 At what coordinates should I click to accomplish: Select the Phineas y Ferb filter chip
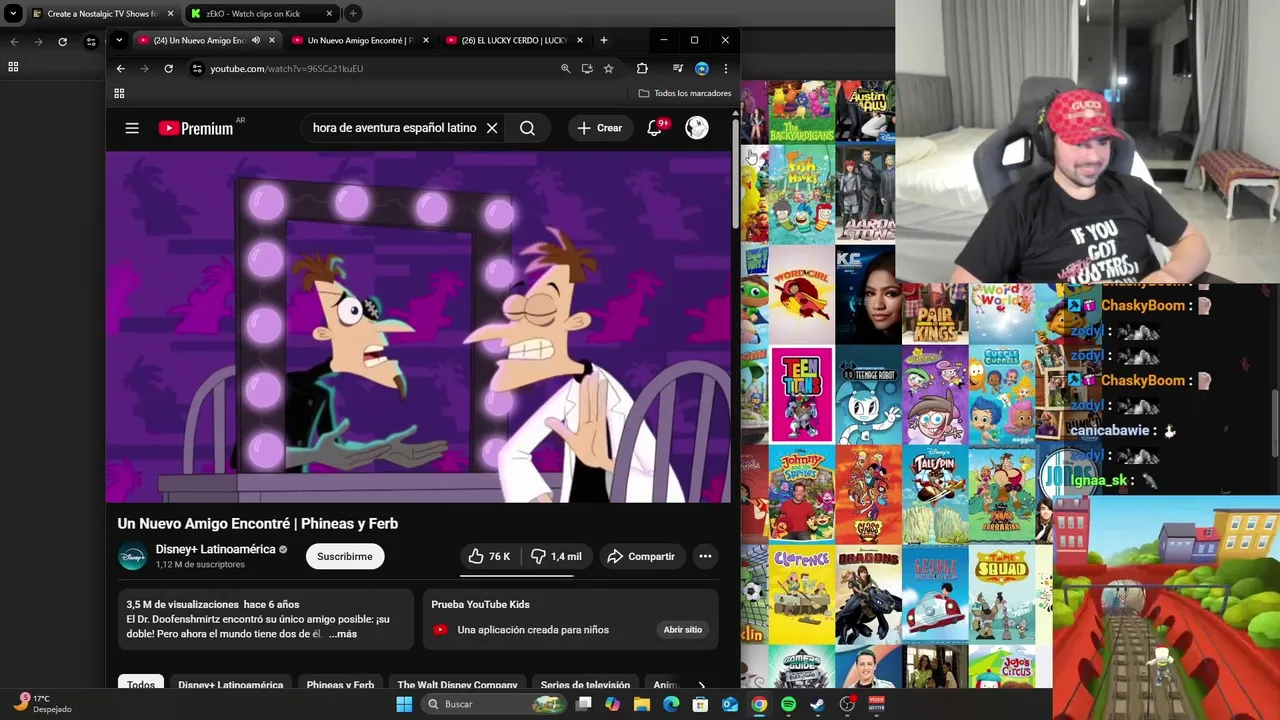(x=340, y=685)
